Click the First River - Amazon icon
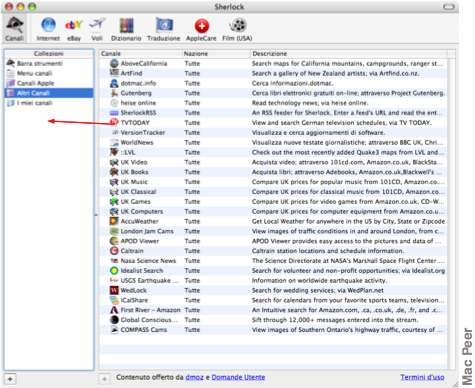This screenshot has width=475, height=388. click(x=114, y=310)
